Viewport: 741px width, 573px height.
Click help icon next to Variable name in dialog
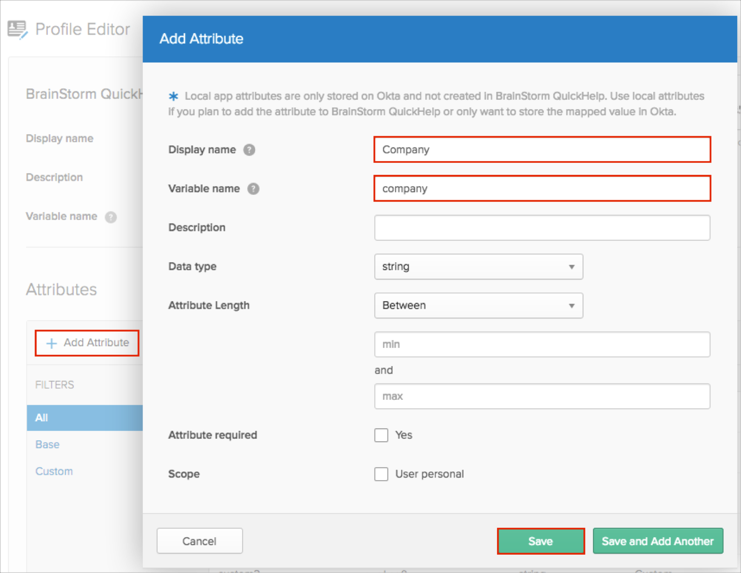point(253,189)
